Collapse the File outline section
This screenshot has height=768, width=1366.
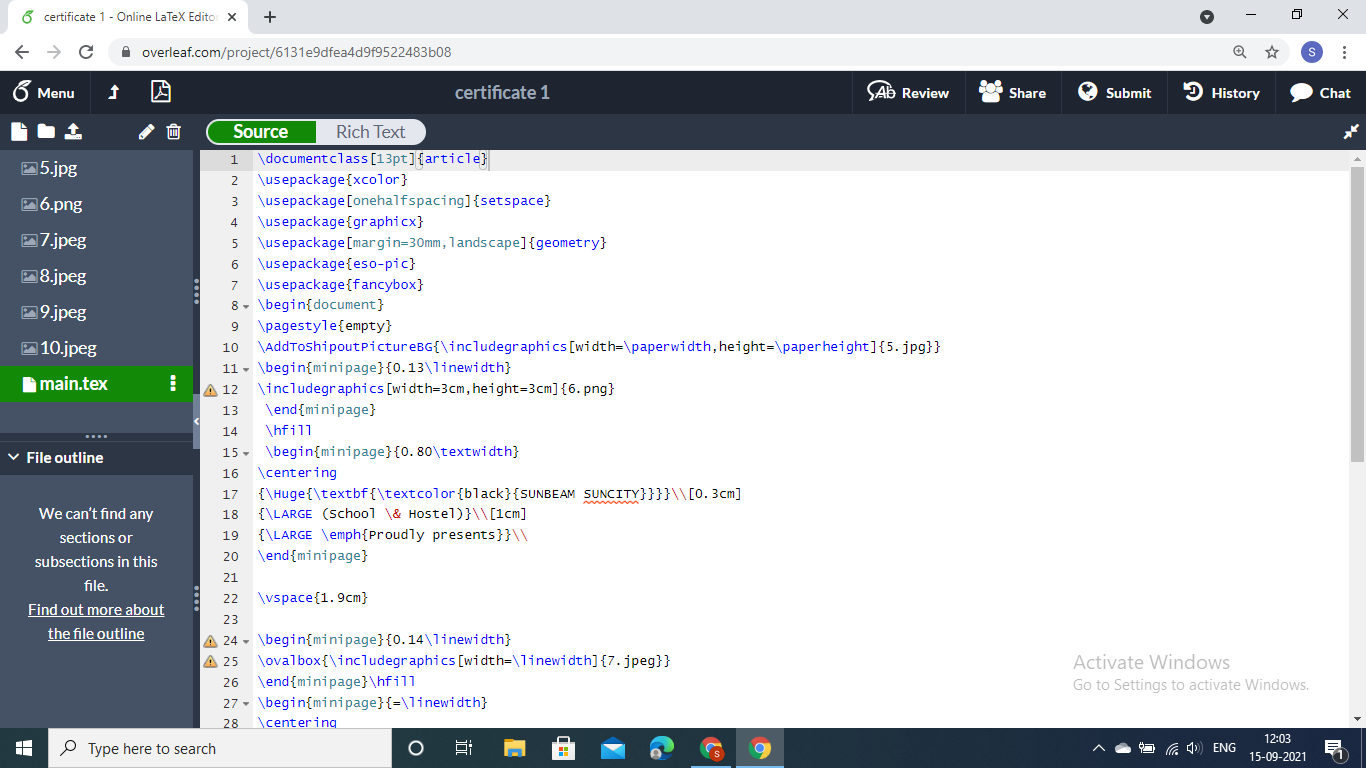tap(13, 458)
